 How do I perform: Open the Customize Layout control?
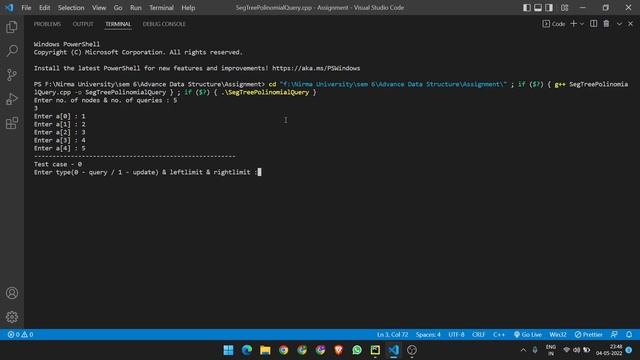pyautogui.click(x=564, y=8)
